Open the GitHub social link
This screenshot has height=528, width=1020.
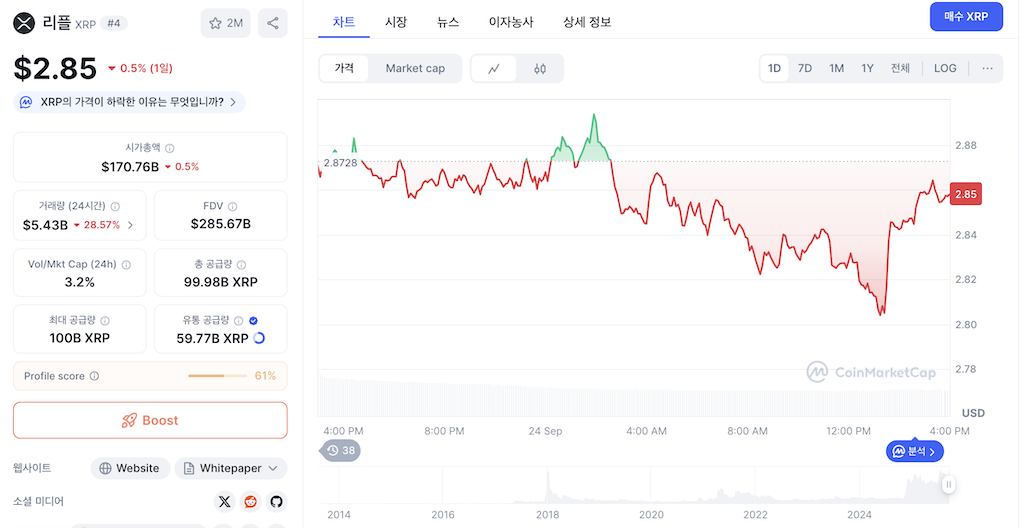pyautogui.click(x=276, y=501)
